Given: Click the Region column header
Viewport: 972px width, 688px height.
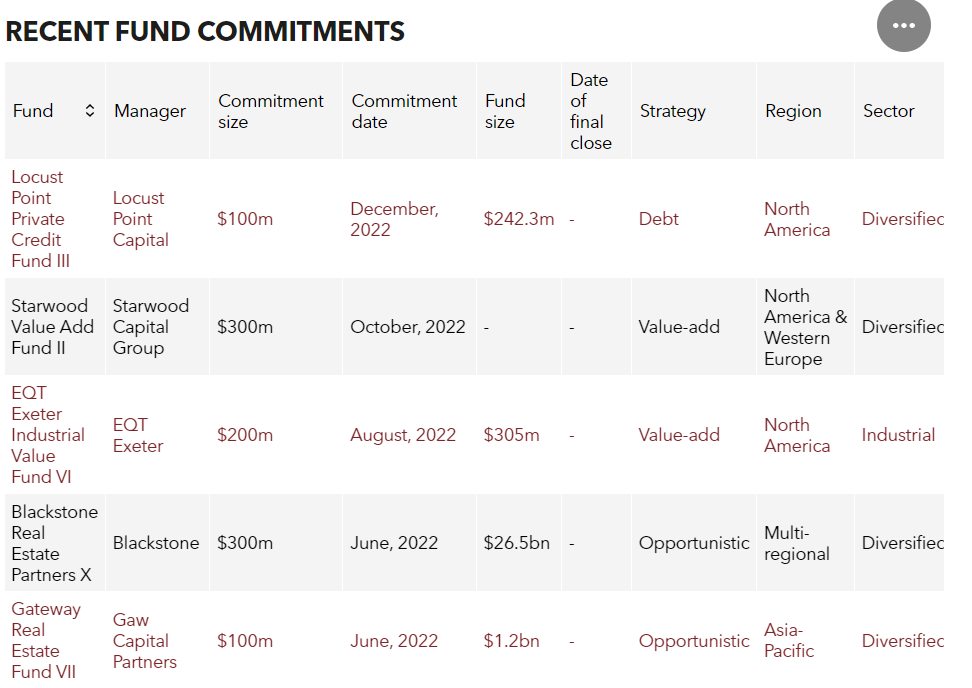Looking at the screenshot, I should 793,111.
